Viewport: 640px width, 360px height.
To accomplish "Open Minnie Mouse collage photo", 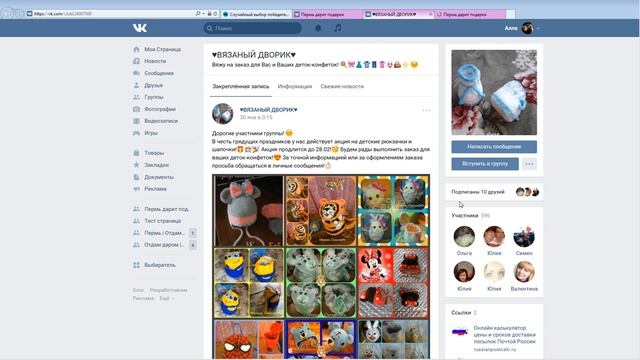I will [x=393, y=283].
